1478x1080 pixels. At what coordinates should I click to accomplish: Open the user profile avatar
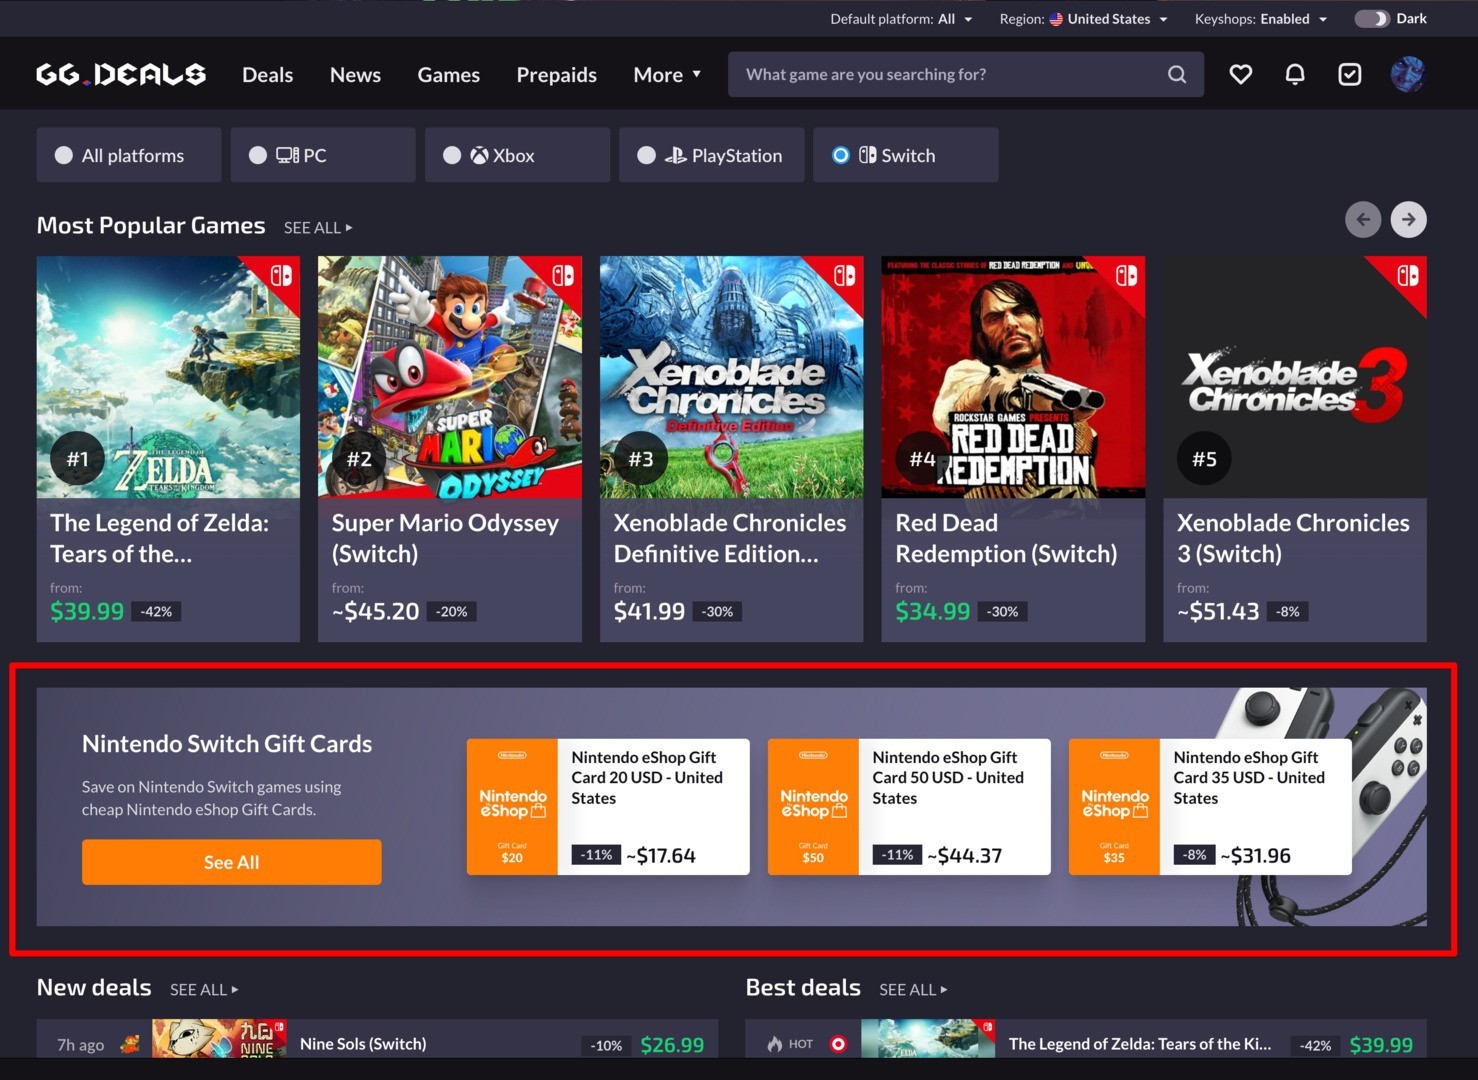pyautogui.click(x=1408, y=74)
